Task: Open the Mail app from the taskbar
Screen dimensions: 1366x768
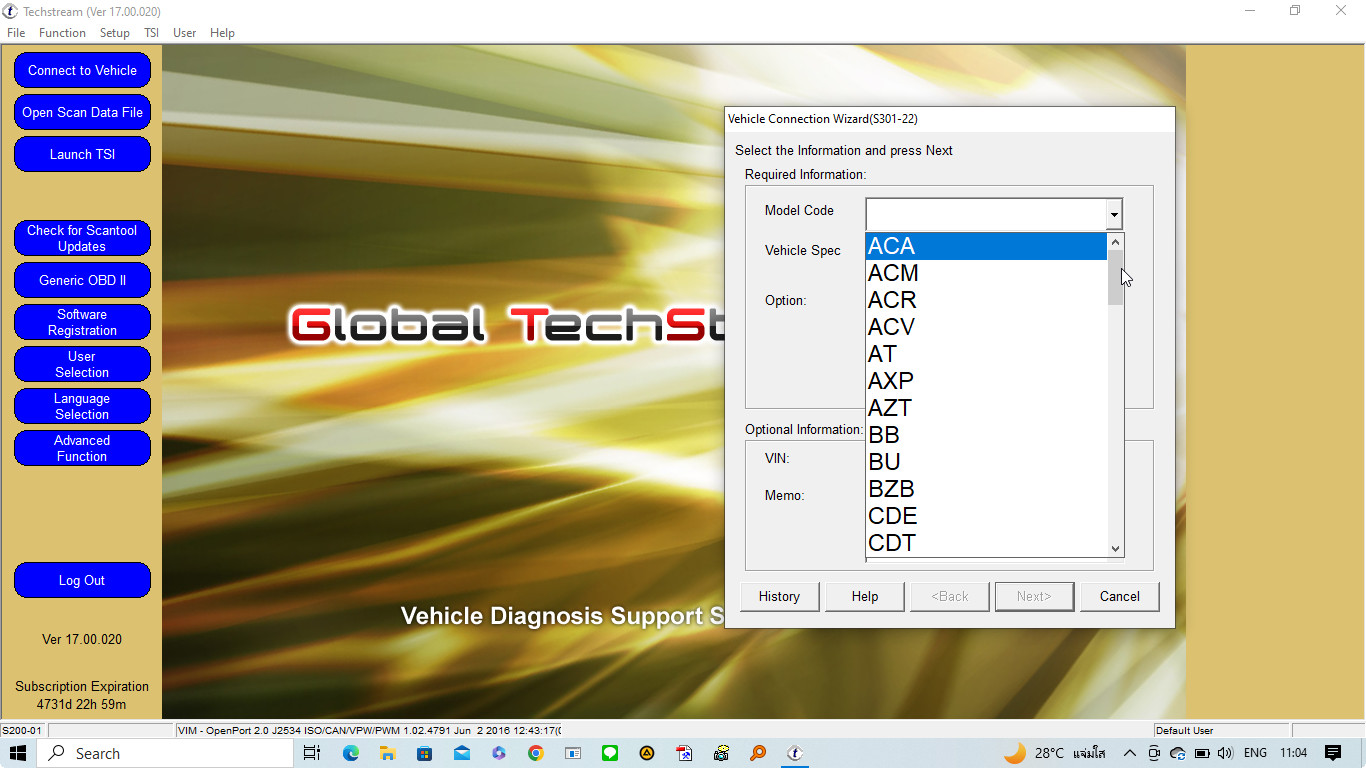Action: 461,753
